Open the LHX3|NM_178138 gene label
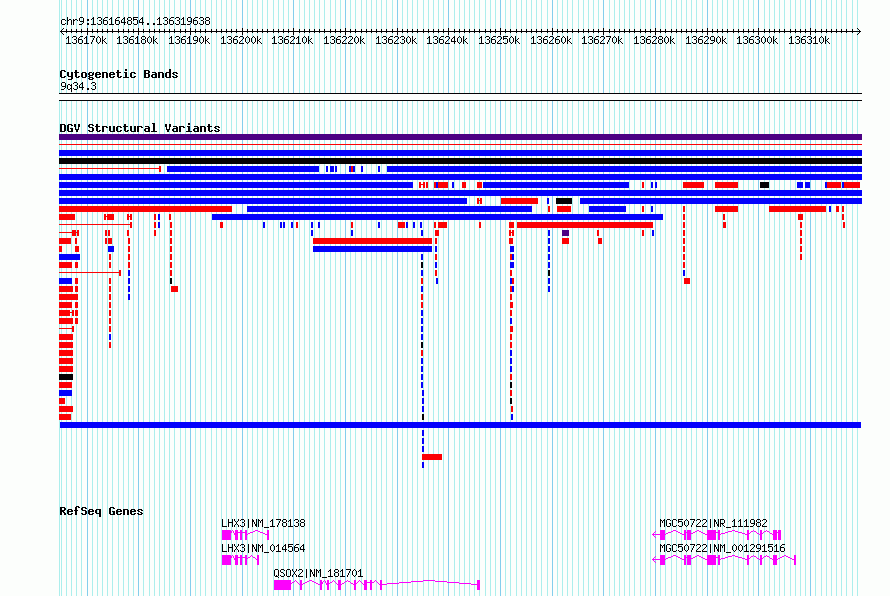Image resolution: width=890 pixels, height=596 pixels. pos(263,523)
